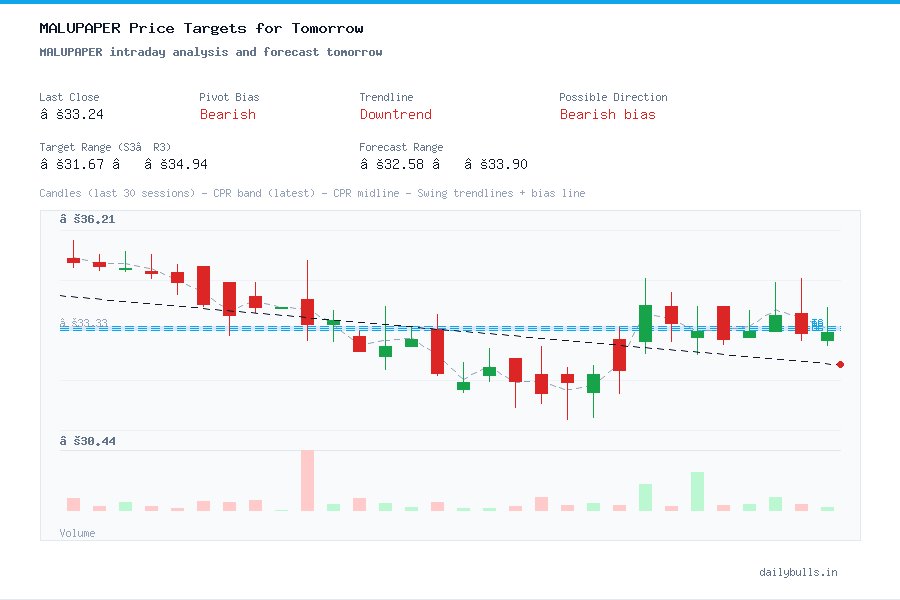Toggle the Downtrend trendline indicator
This screenshot has width=900, height=600.
click(x=396, y=116)
